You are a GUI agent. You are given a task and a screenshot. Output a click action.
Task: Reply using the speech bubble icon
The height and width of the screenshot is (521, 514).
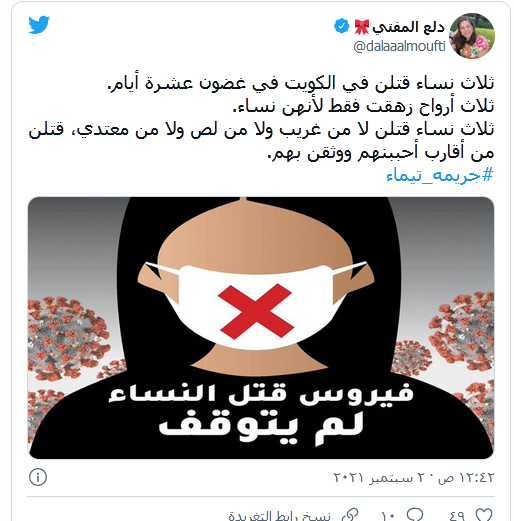pyautogui.click(x=415, y=515)
